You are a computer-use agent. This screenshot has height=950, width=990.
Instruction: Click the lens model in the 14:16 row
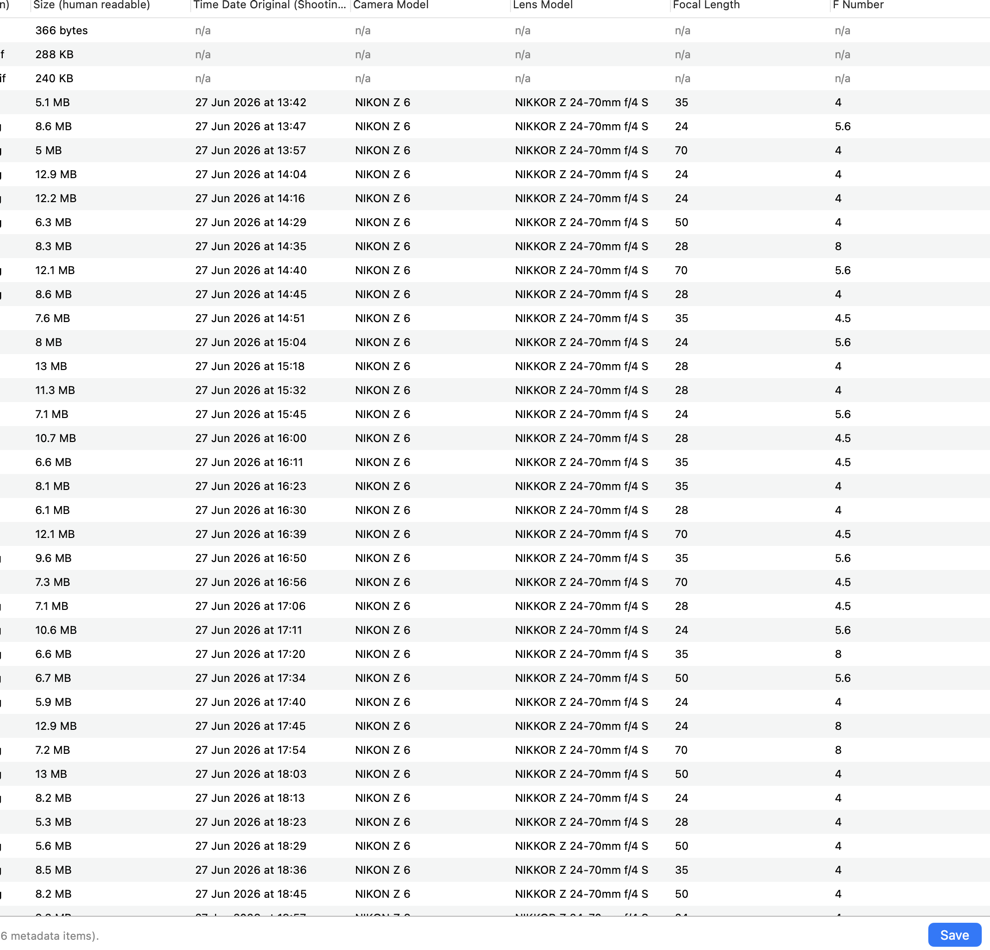tap(581, 198)
